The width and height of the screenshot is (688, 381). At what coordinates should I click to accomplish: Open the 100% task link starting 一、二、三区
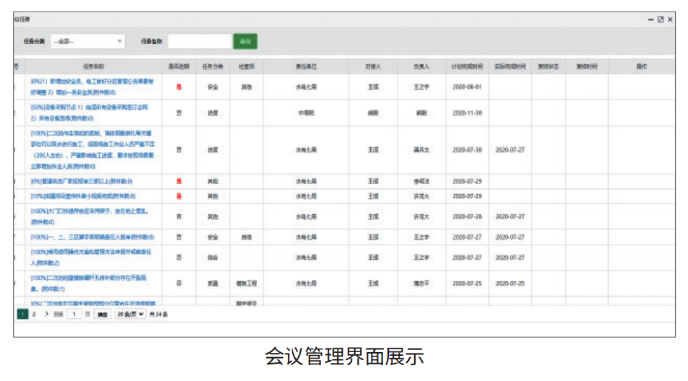pos(92,237)
